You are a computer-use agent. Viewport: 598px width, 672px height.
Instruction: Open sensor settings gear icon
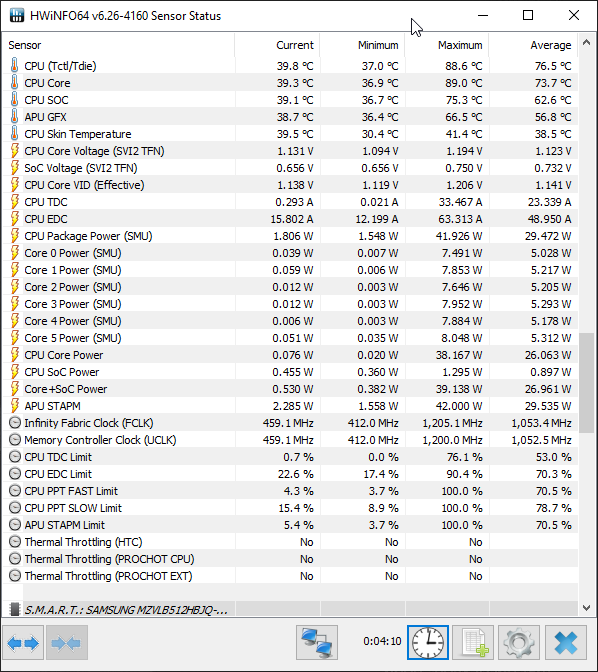pos(519,642)
